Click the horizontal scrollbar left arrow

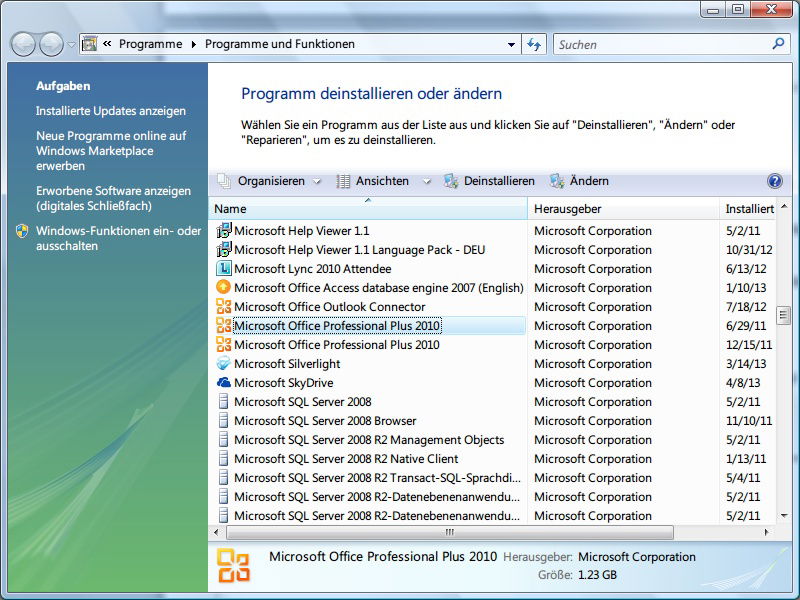click(x=216, y=532)
